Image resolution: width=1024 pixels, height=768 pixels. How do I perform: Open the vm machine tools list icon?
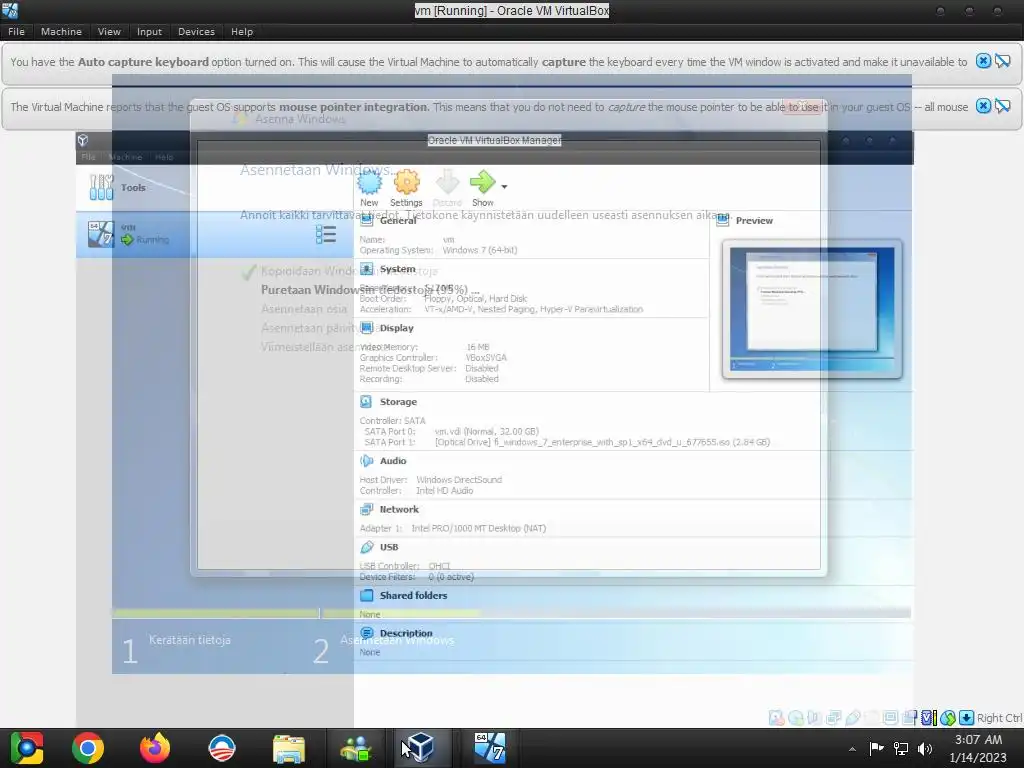point(326,234)
